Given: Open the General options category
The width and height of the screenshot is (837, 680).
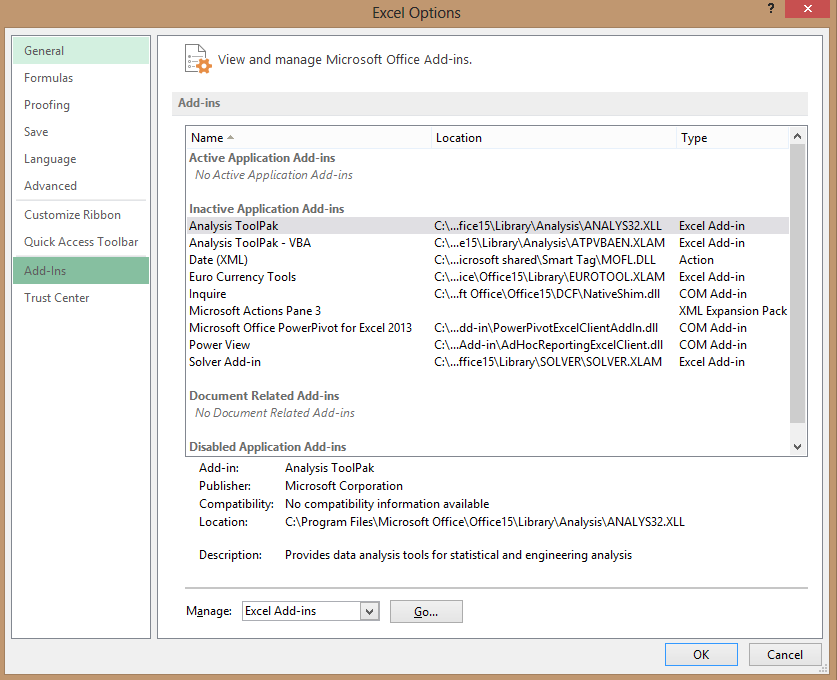Looking at the screenshot, I should [x=81, y=51].
